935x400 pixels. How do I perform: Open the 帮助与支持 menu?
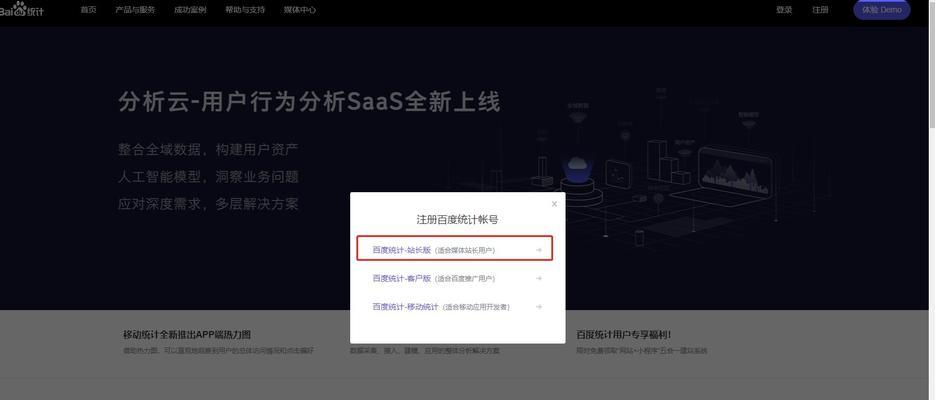pos(245,10)
